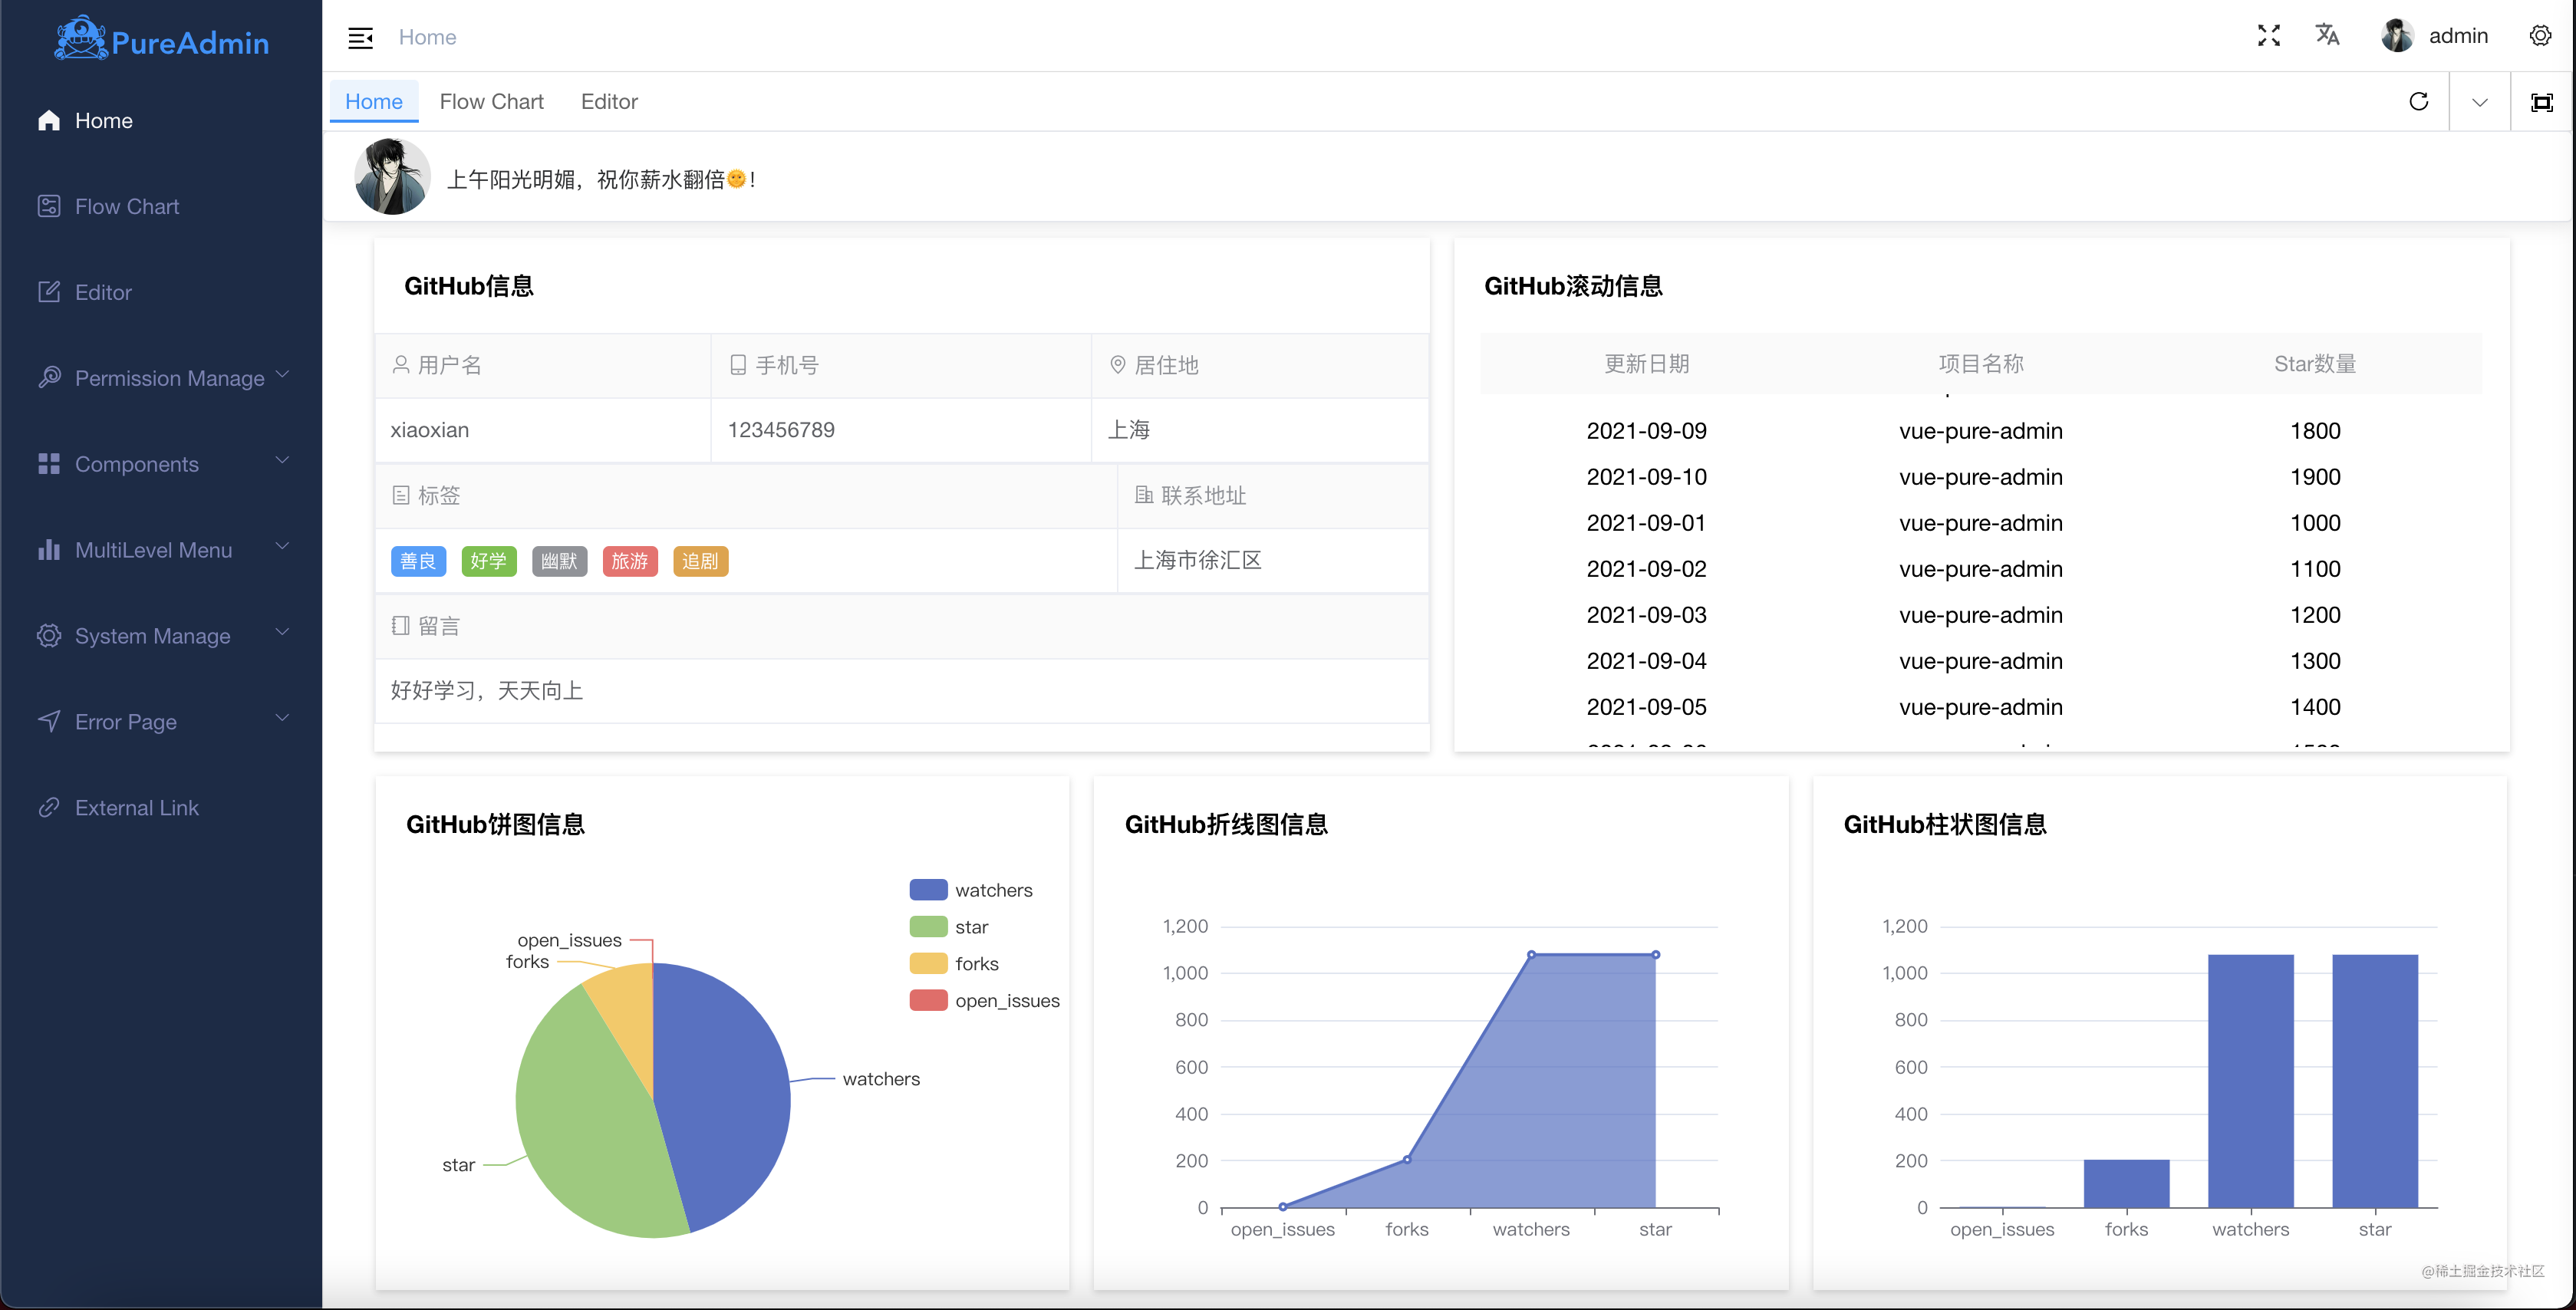This screenshot has width=2576, height=1310.
Task: Click the 更新日期 column header
Action: click(1646, 364)
